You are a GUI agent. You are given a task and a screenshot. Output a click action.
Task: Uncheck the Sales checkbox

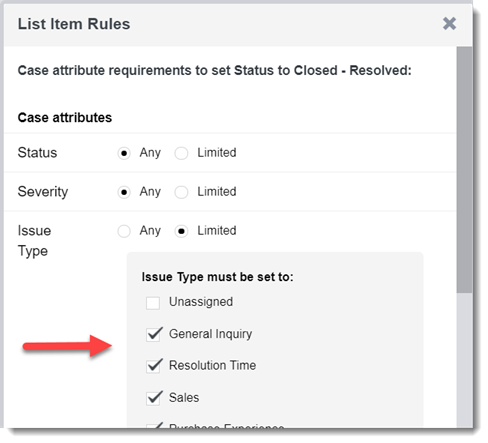pyautogui.click(x=153, y=398)
